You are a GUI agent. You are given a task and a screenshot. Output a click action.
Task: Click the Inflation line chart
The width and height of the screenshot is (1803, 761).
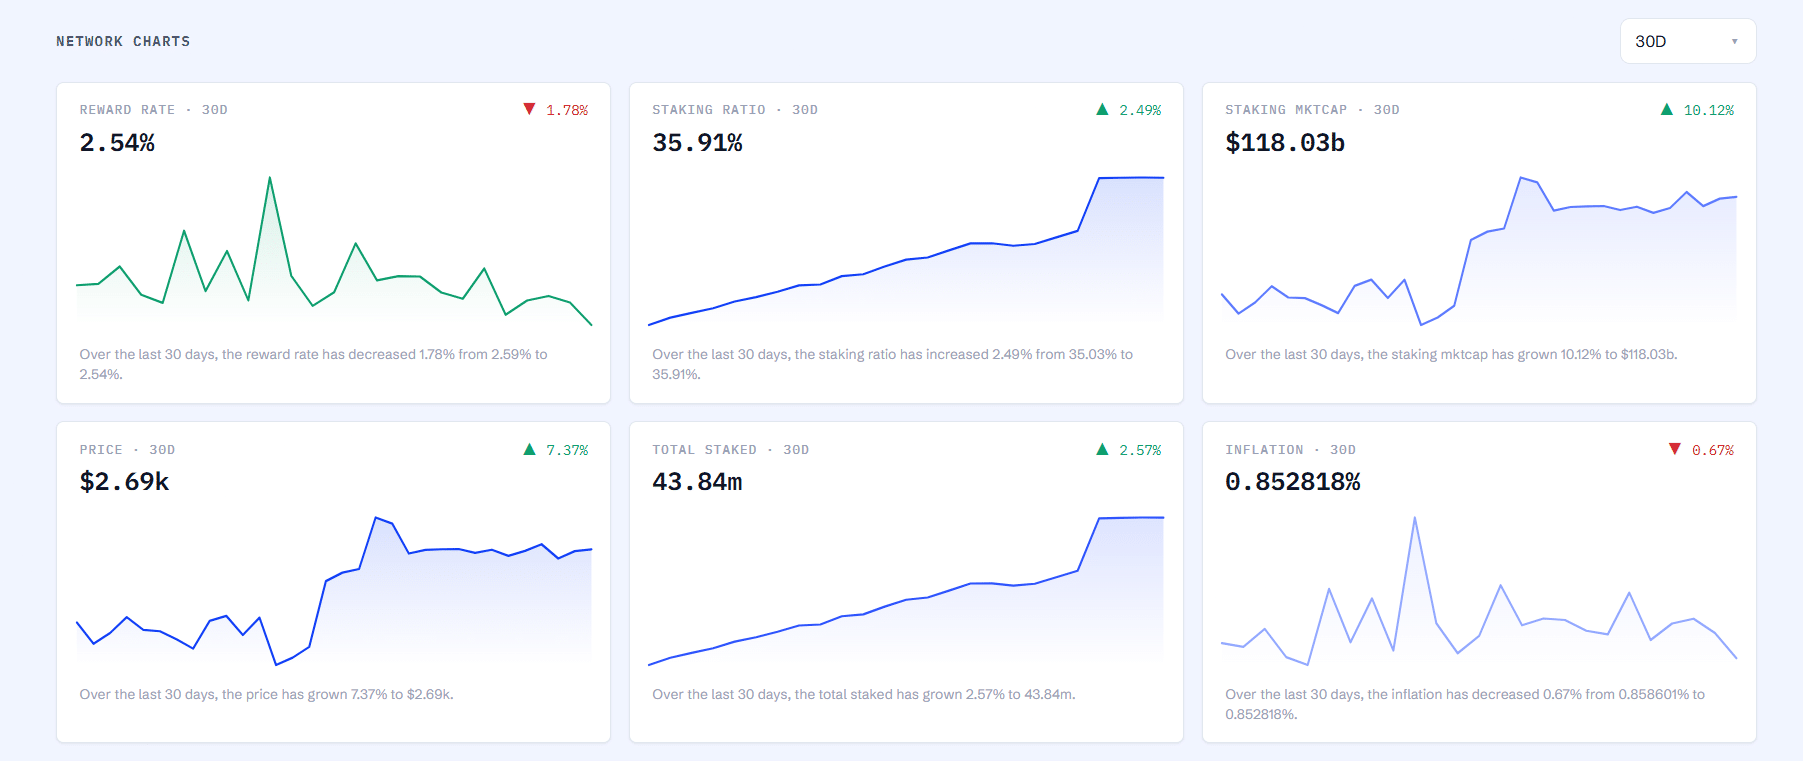1479,591
